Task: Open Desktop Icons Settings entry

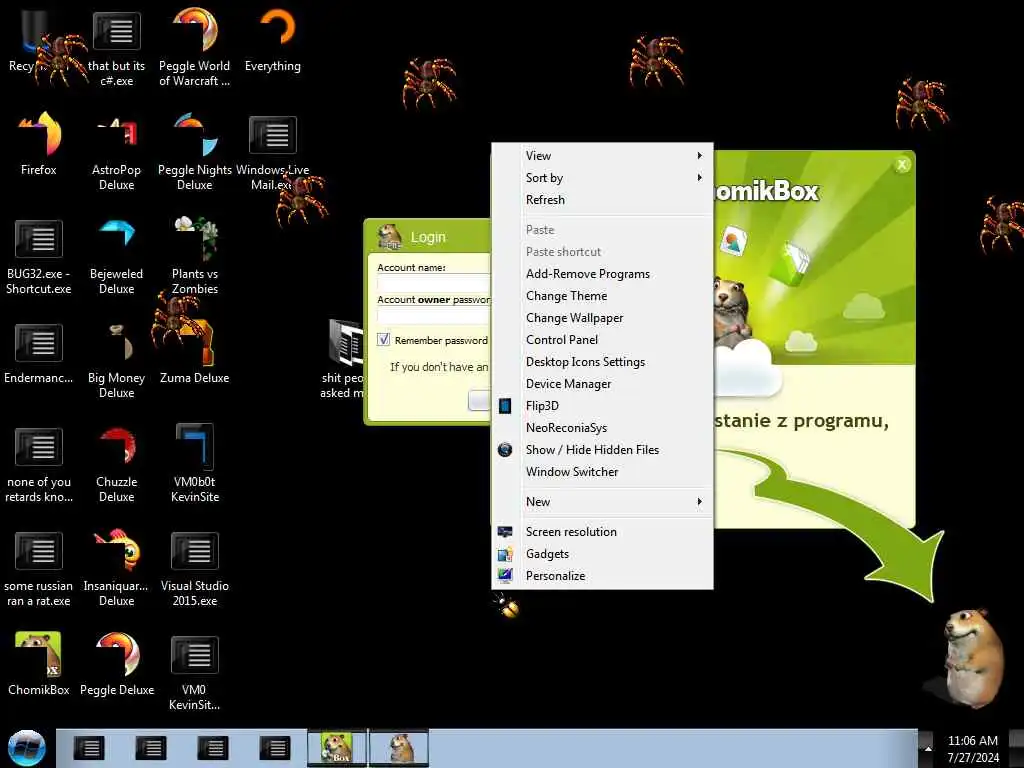Action: (602, 362)
